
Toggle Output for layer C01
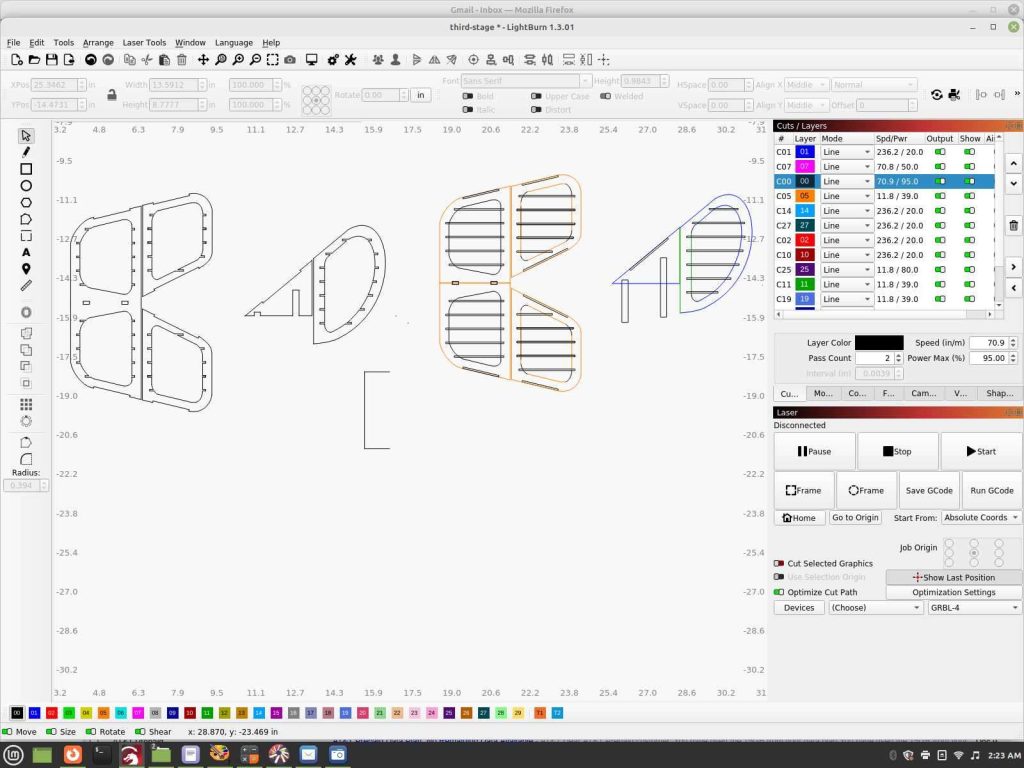[939, 152]
